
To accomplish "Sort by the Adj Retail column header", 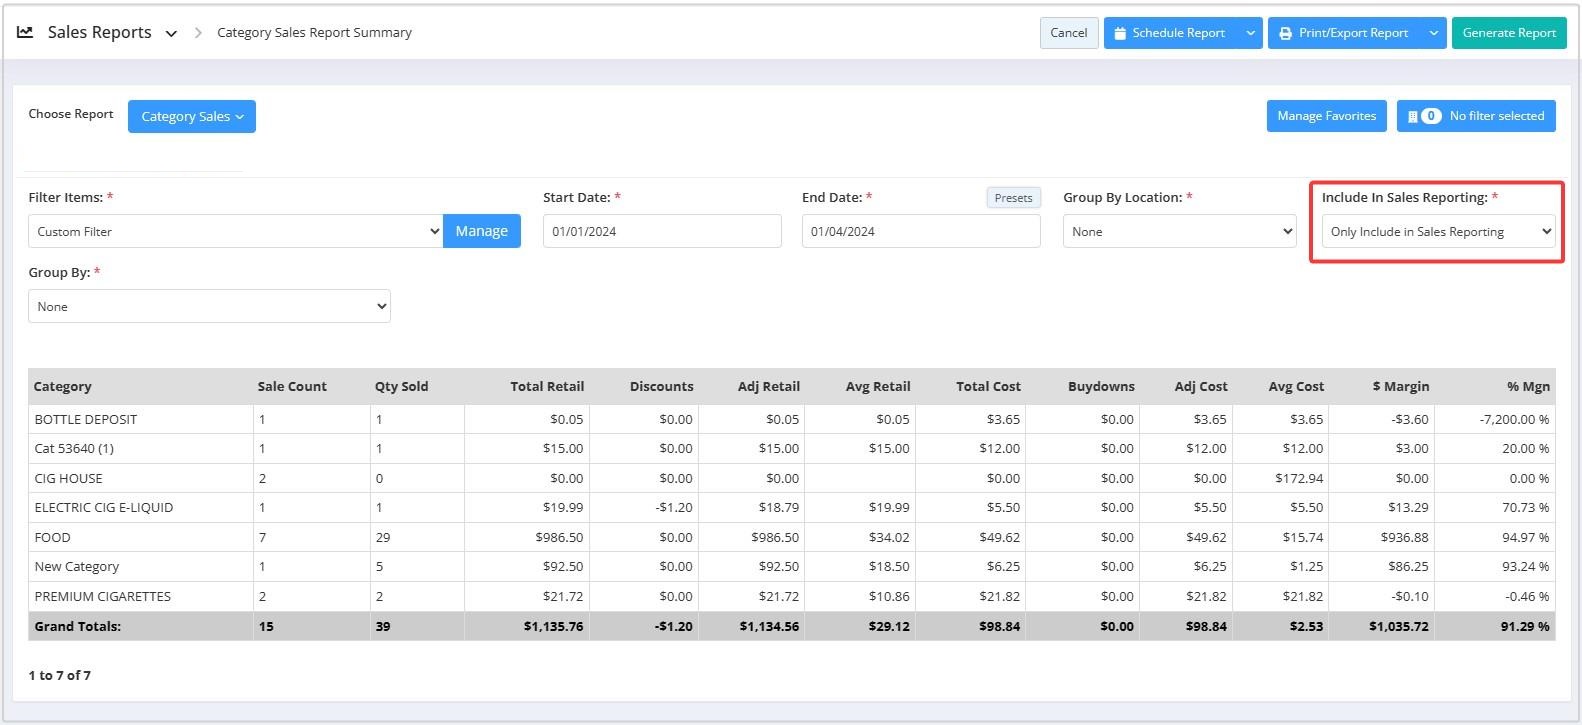I will tap(768, 386).
